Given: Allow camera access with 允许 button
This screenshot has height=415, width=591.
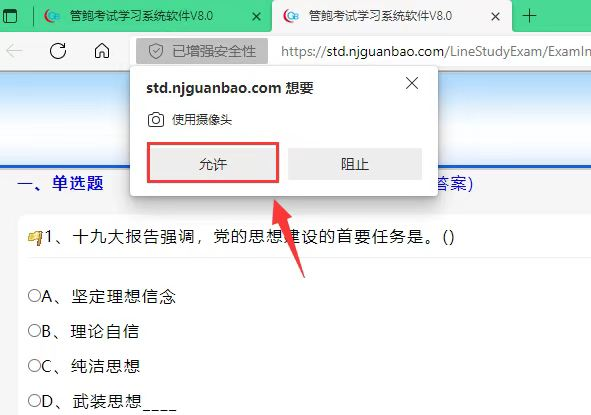Looking at the screenshot, I should [x=213, y=164].
